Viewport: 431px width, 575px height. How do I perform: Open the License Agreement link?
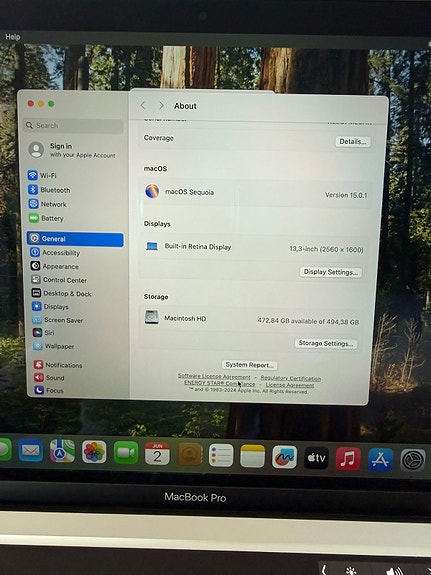click(290, 385)
